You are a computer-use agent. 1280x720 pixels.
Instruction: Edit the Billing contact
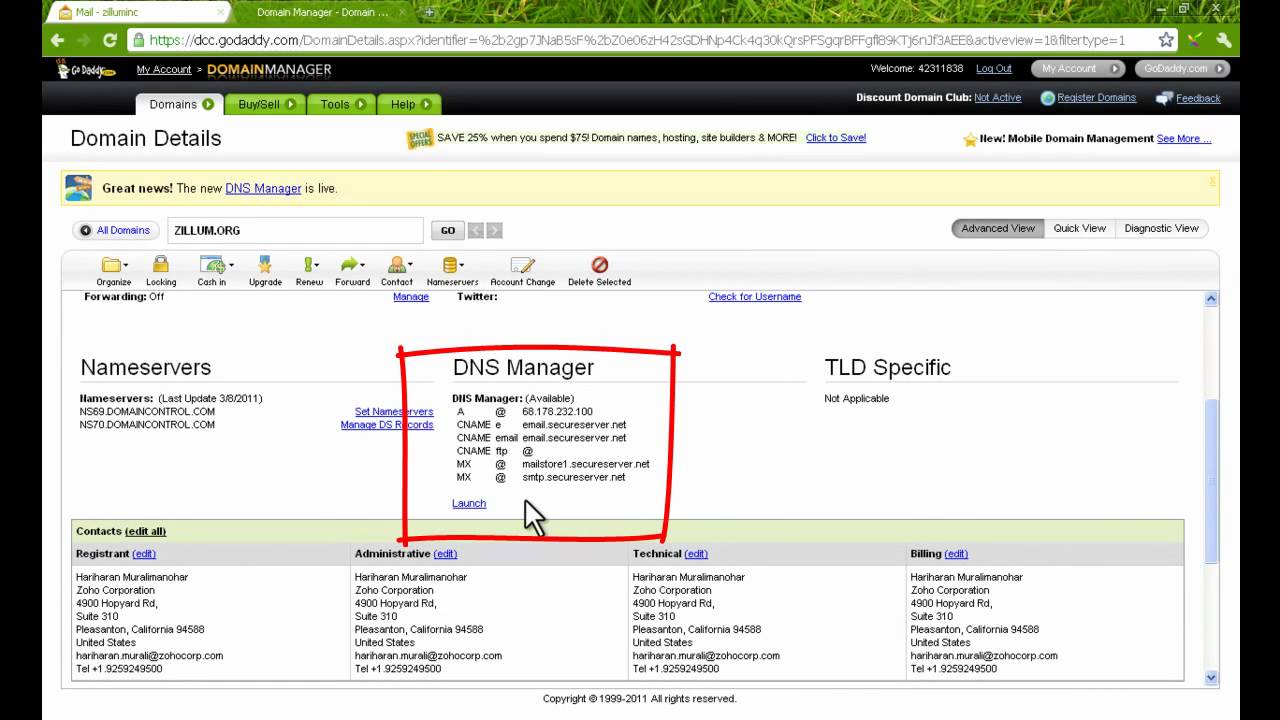click(x=956, y=554)
